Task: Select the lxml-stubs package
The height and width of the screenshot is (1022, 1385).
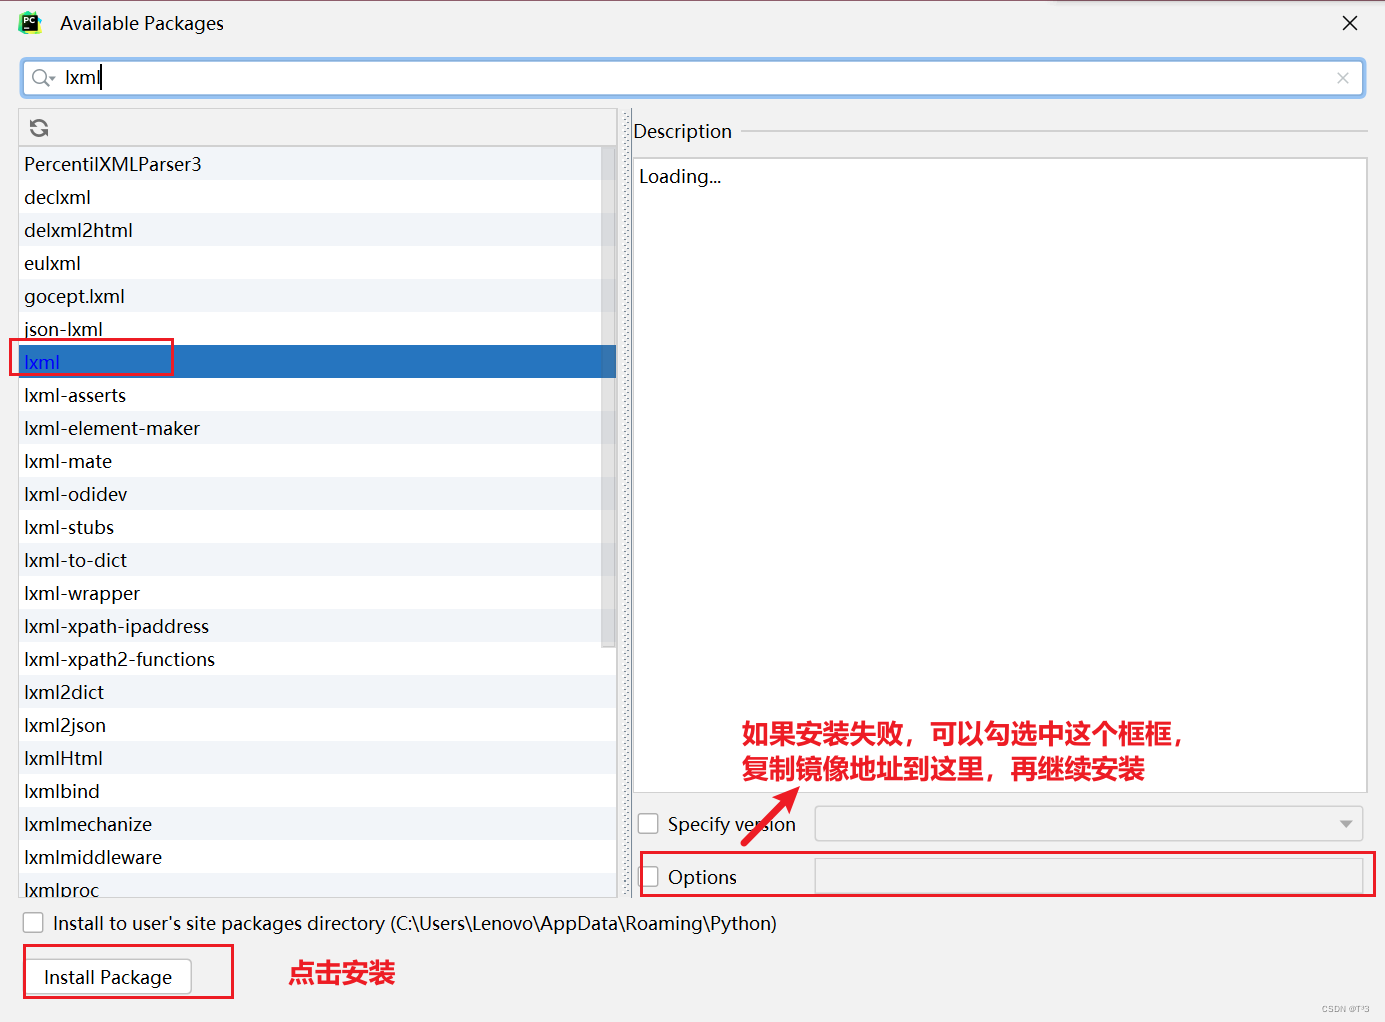Action: pos(310,527)
